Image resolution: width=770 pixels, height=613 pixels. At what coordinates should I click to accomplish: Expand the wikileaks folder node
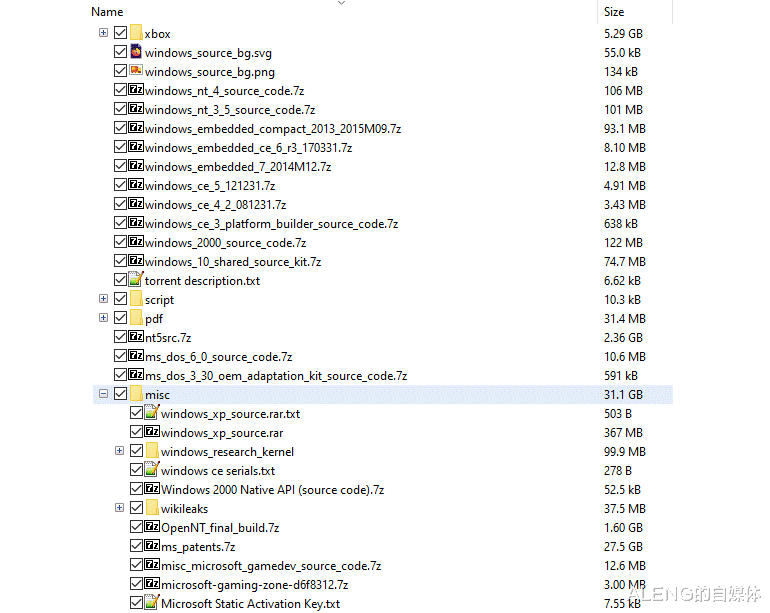tap(119, 508)
